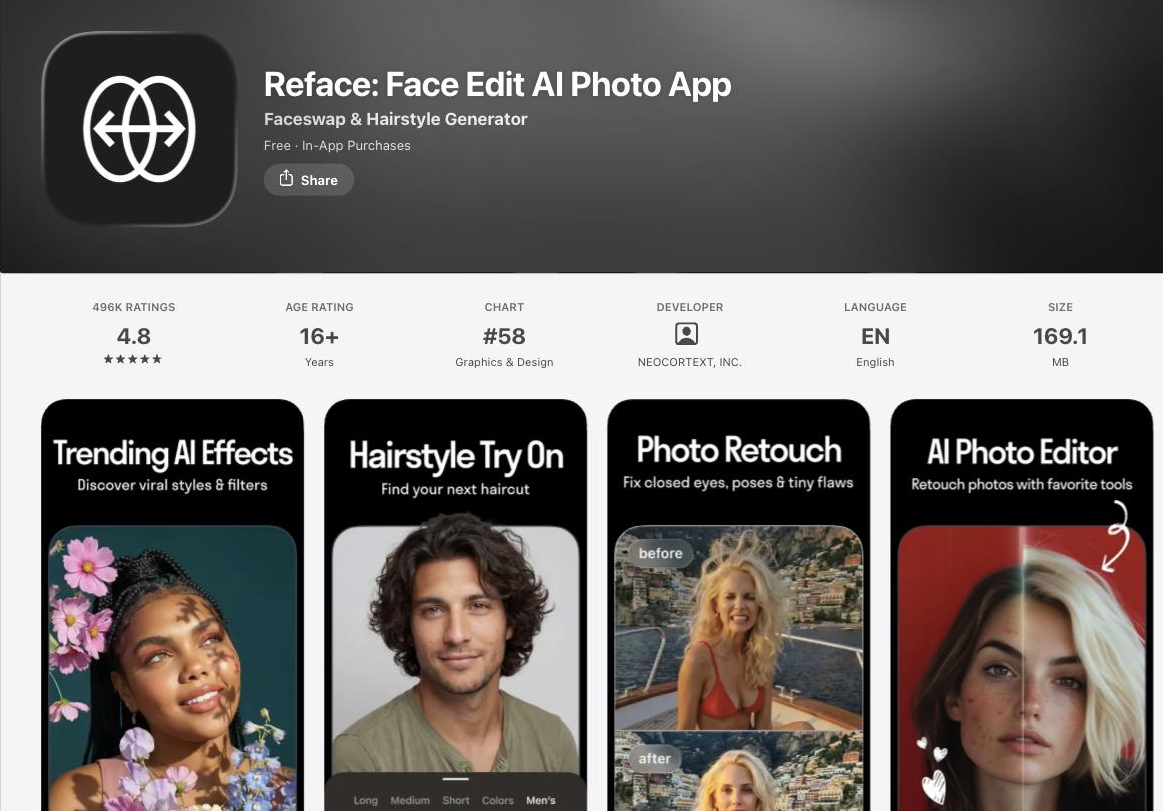1163x811 pixels.
Task: Click the curly arrow doodle in AI Photo Editor
Action: [x=1116, y=536]
